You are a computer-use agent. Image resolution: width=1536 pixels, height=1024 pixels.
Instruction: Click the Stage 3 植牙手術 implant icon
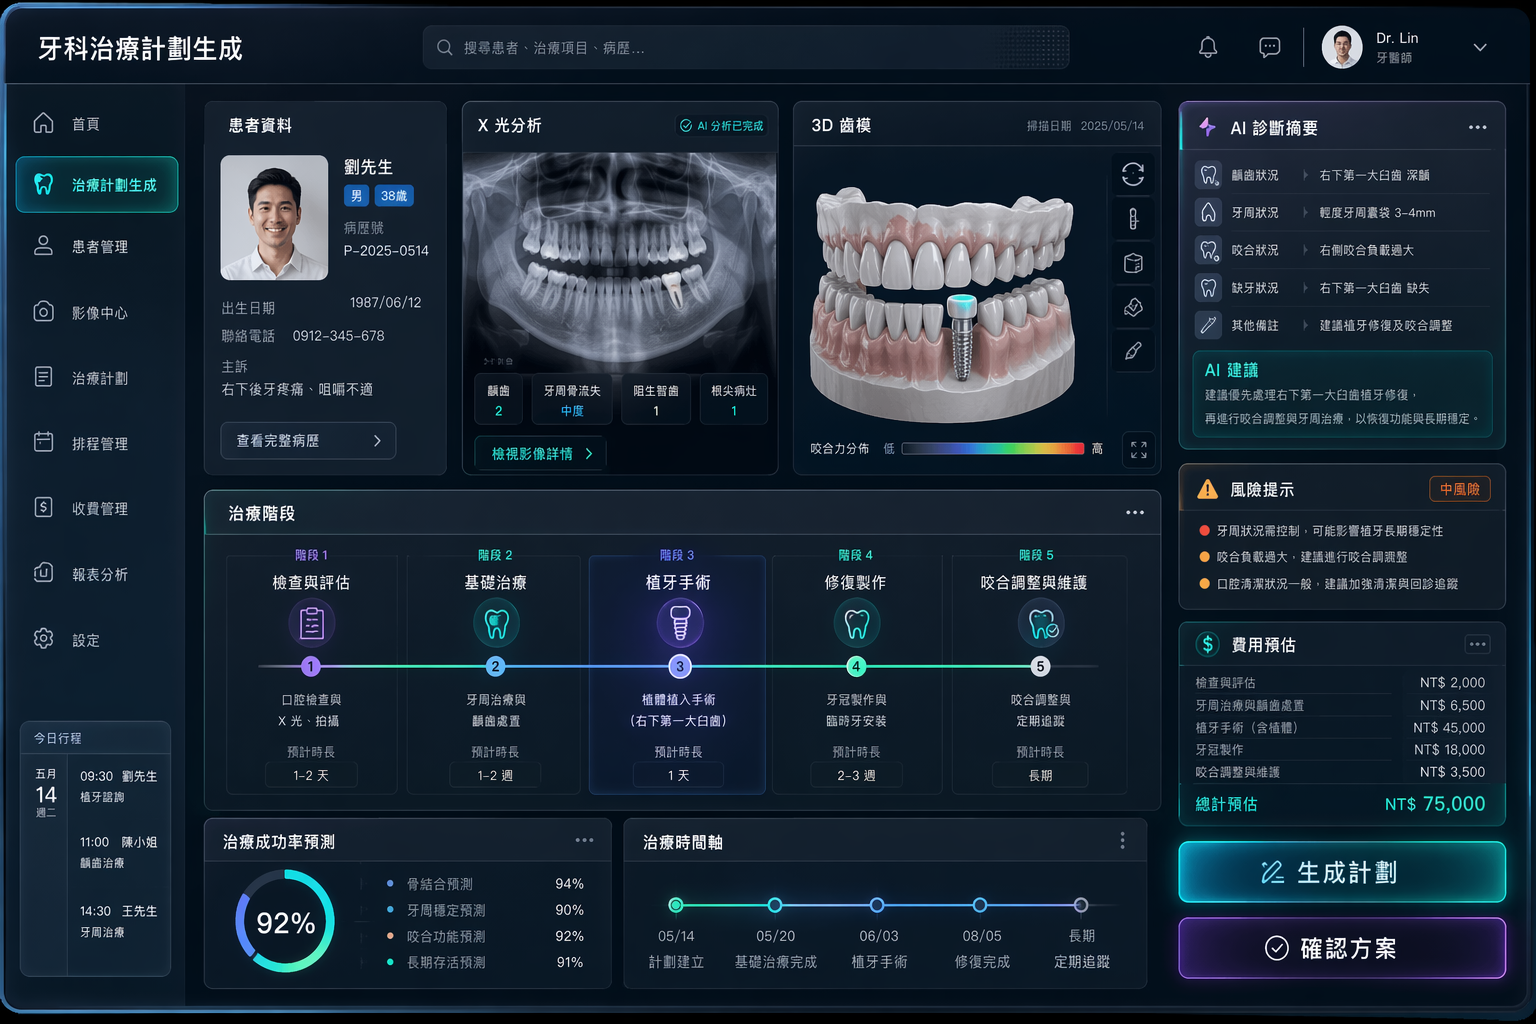click(680, 623)
